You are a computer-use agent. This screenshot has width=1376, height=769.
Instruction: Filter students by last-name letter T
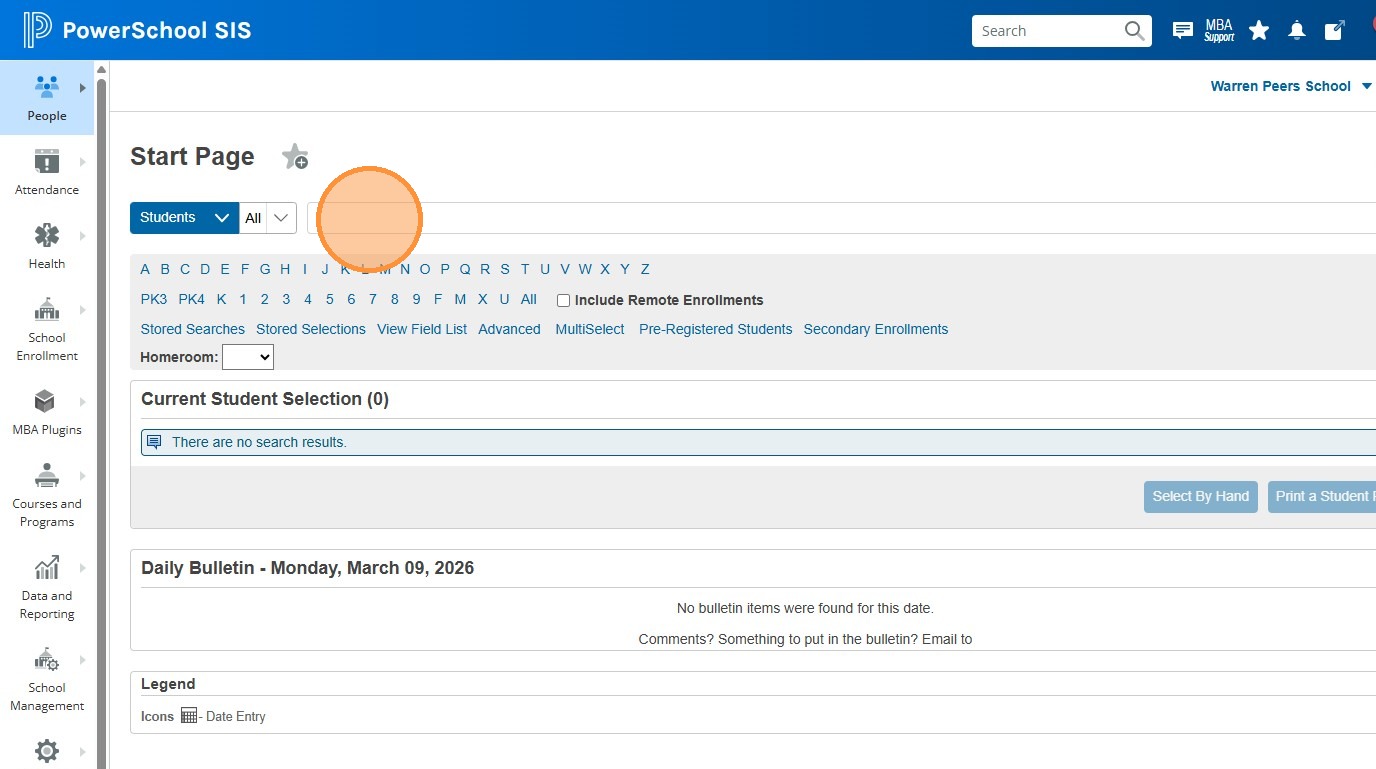pos(525,269)
